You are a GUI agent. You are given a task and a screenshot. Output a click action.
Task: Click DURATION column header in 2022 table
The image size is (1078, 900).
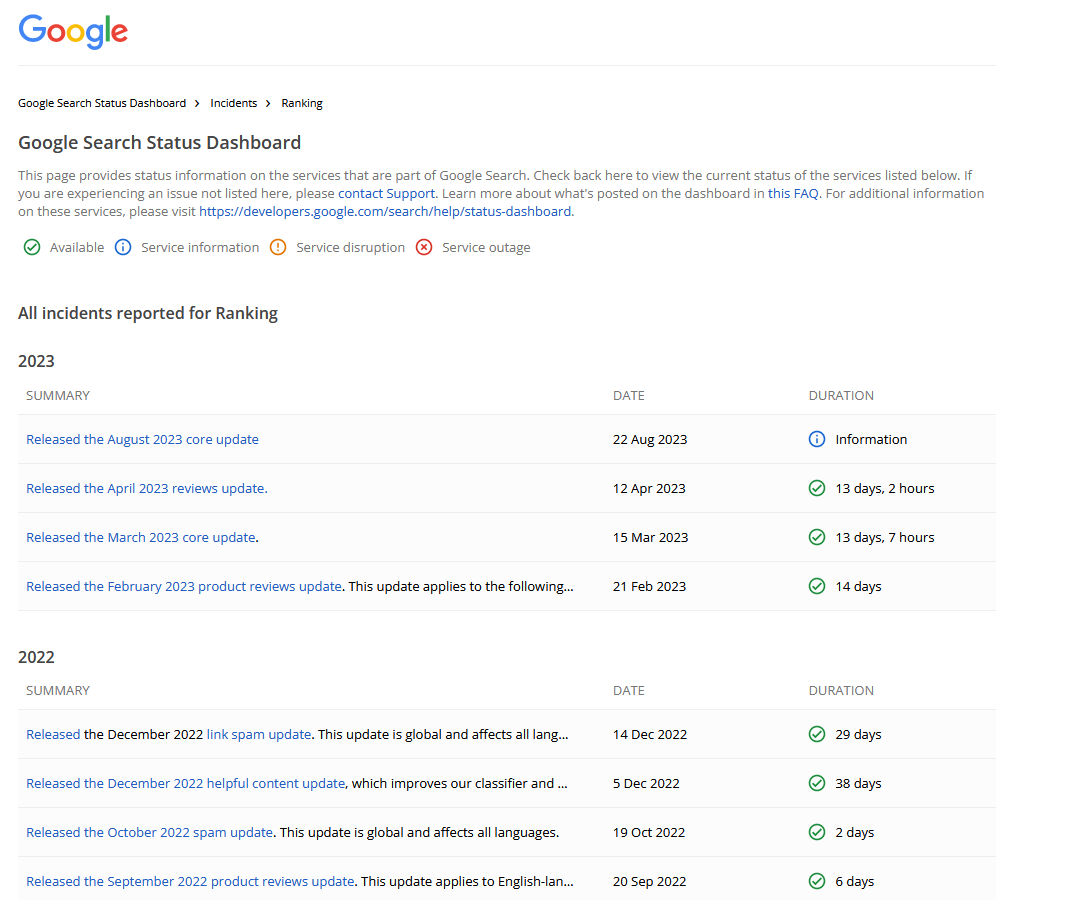click(x=842, y=690)
